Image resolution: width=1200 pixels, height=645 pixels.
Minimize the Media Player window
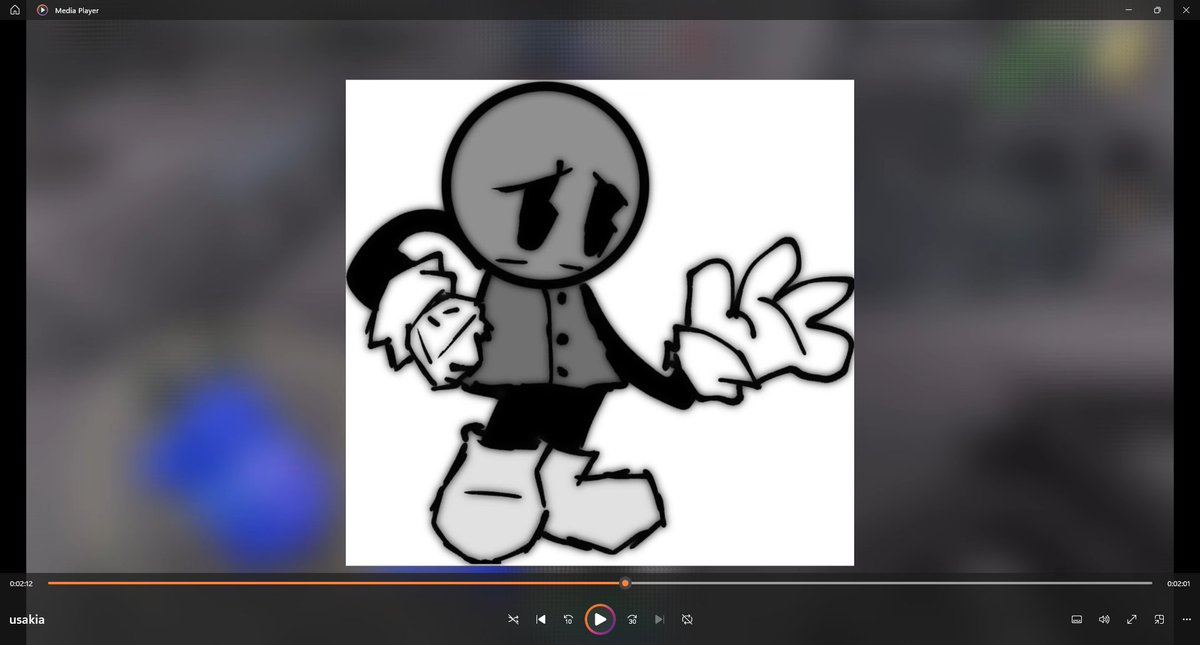tap(1129, 10)
